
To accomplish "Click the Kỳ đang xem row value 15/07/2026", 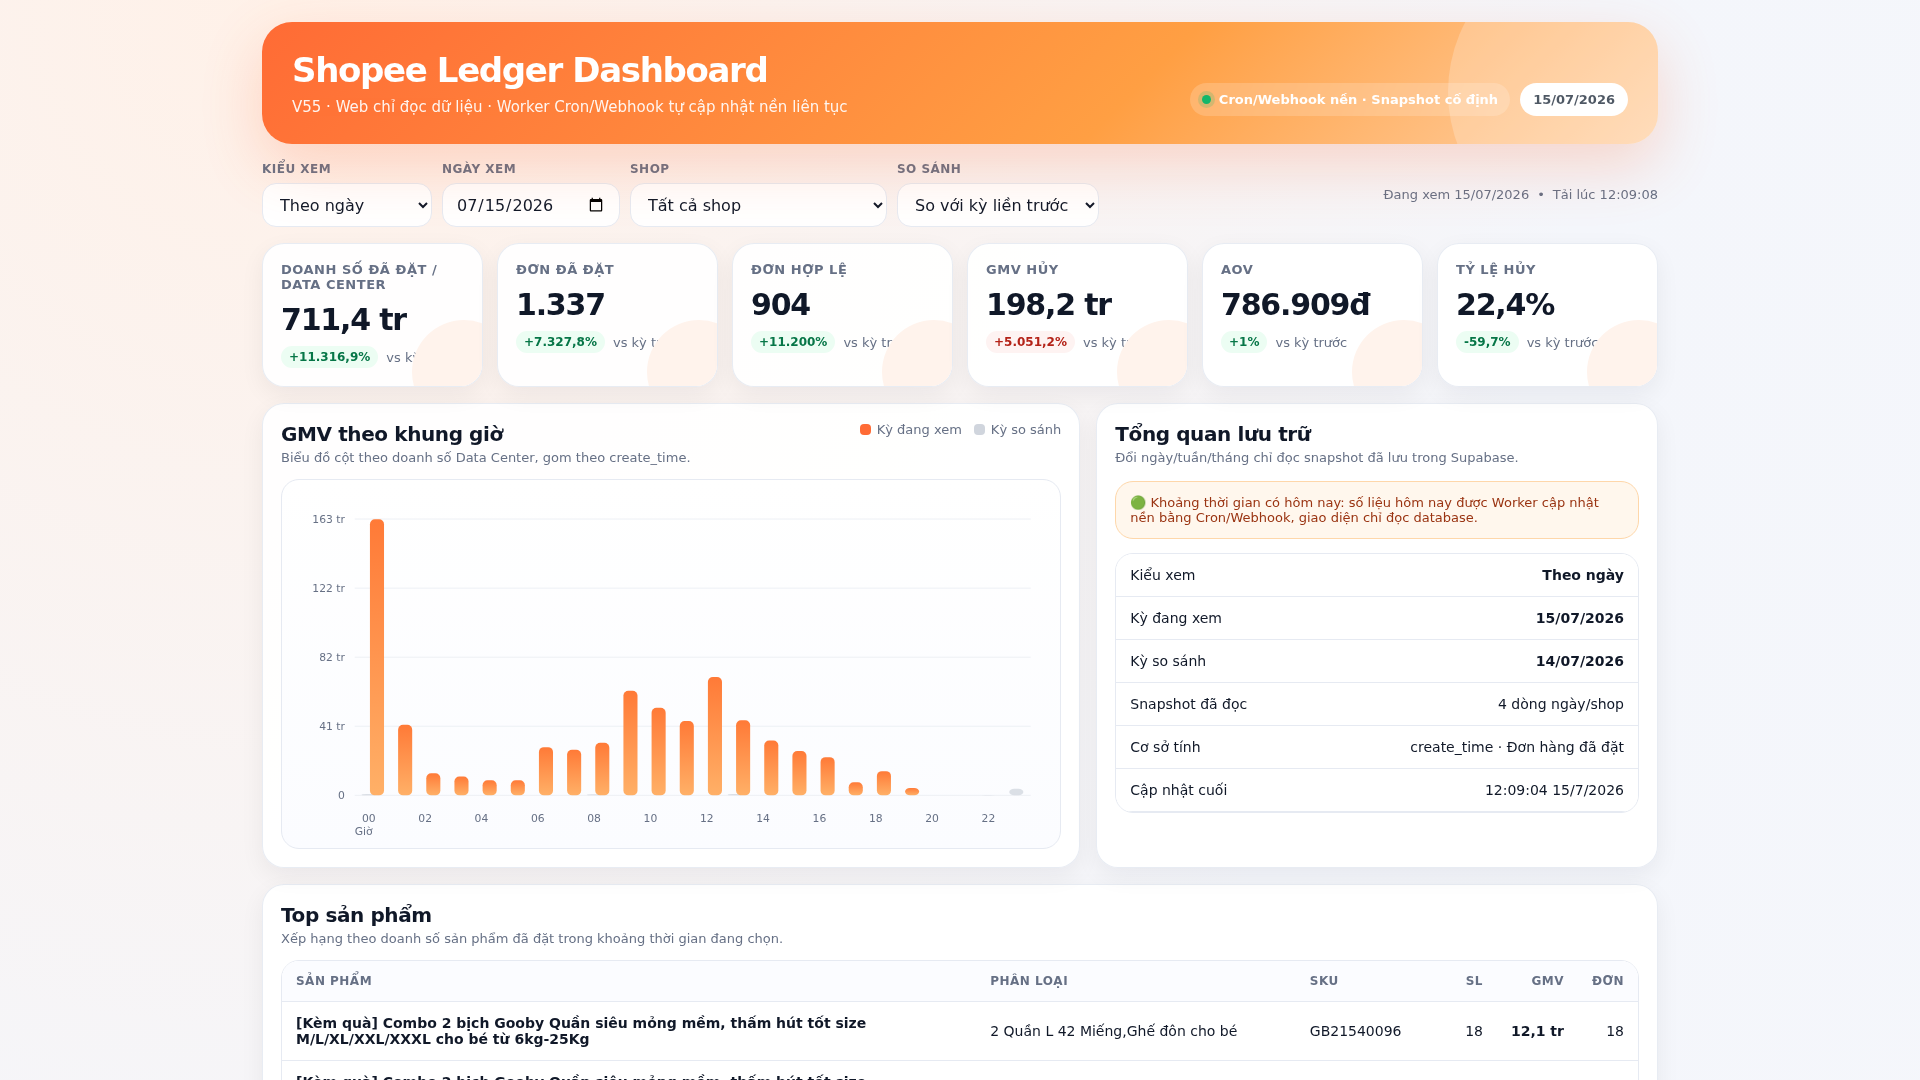I will pyautogui.click(x=1579, y=618).
